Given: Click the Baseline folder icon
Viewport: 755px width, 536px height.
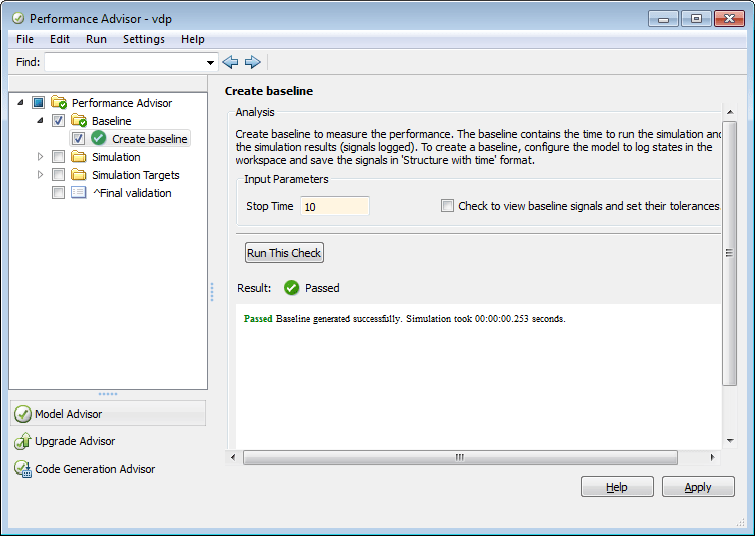Looking at the screenshot, I should click(x=79, y=121).
